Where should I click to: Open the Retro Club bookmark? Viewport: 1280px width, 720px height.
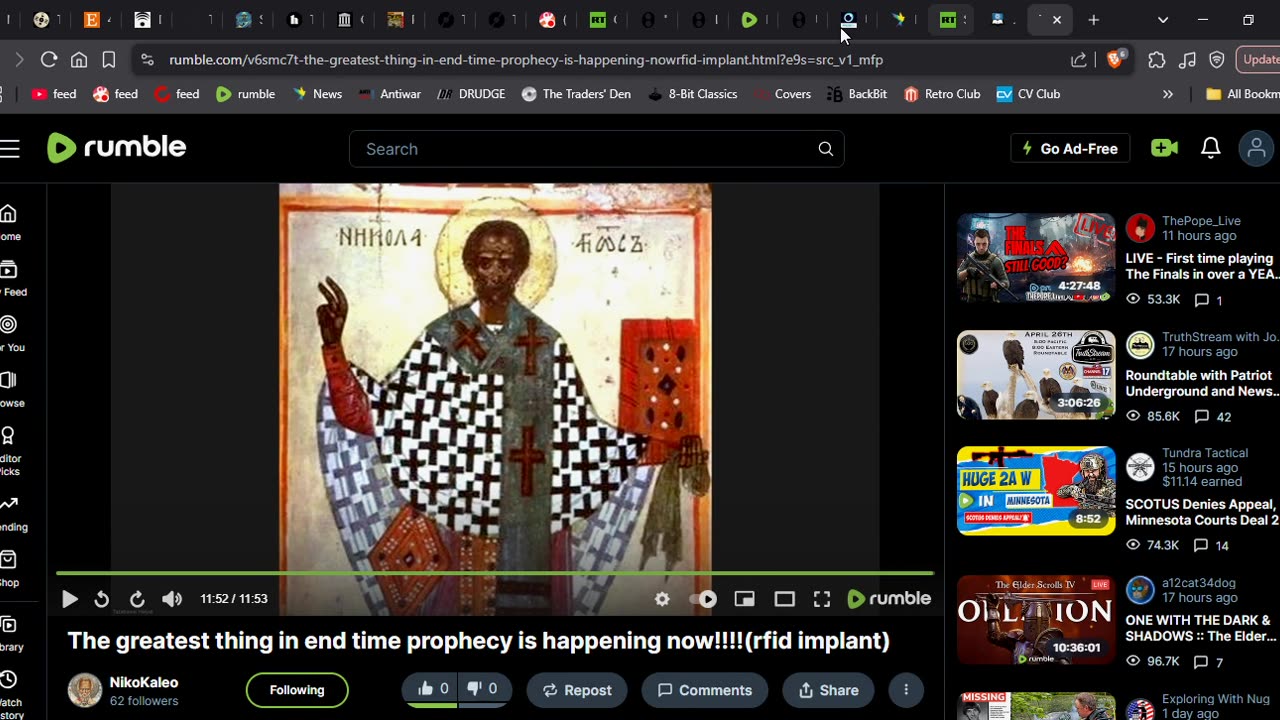click(x=941, y=94)
